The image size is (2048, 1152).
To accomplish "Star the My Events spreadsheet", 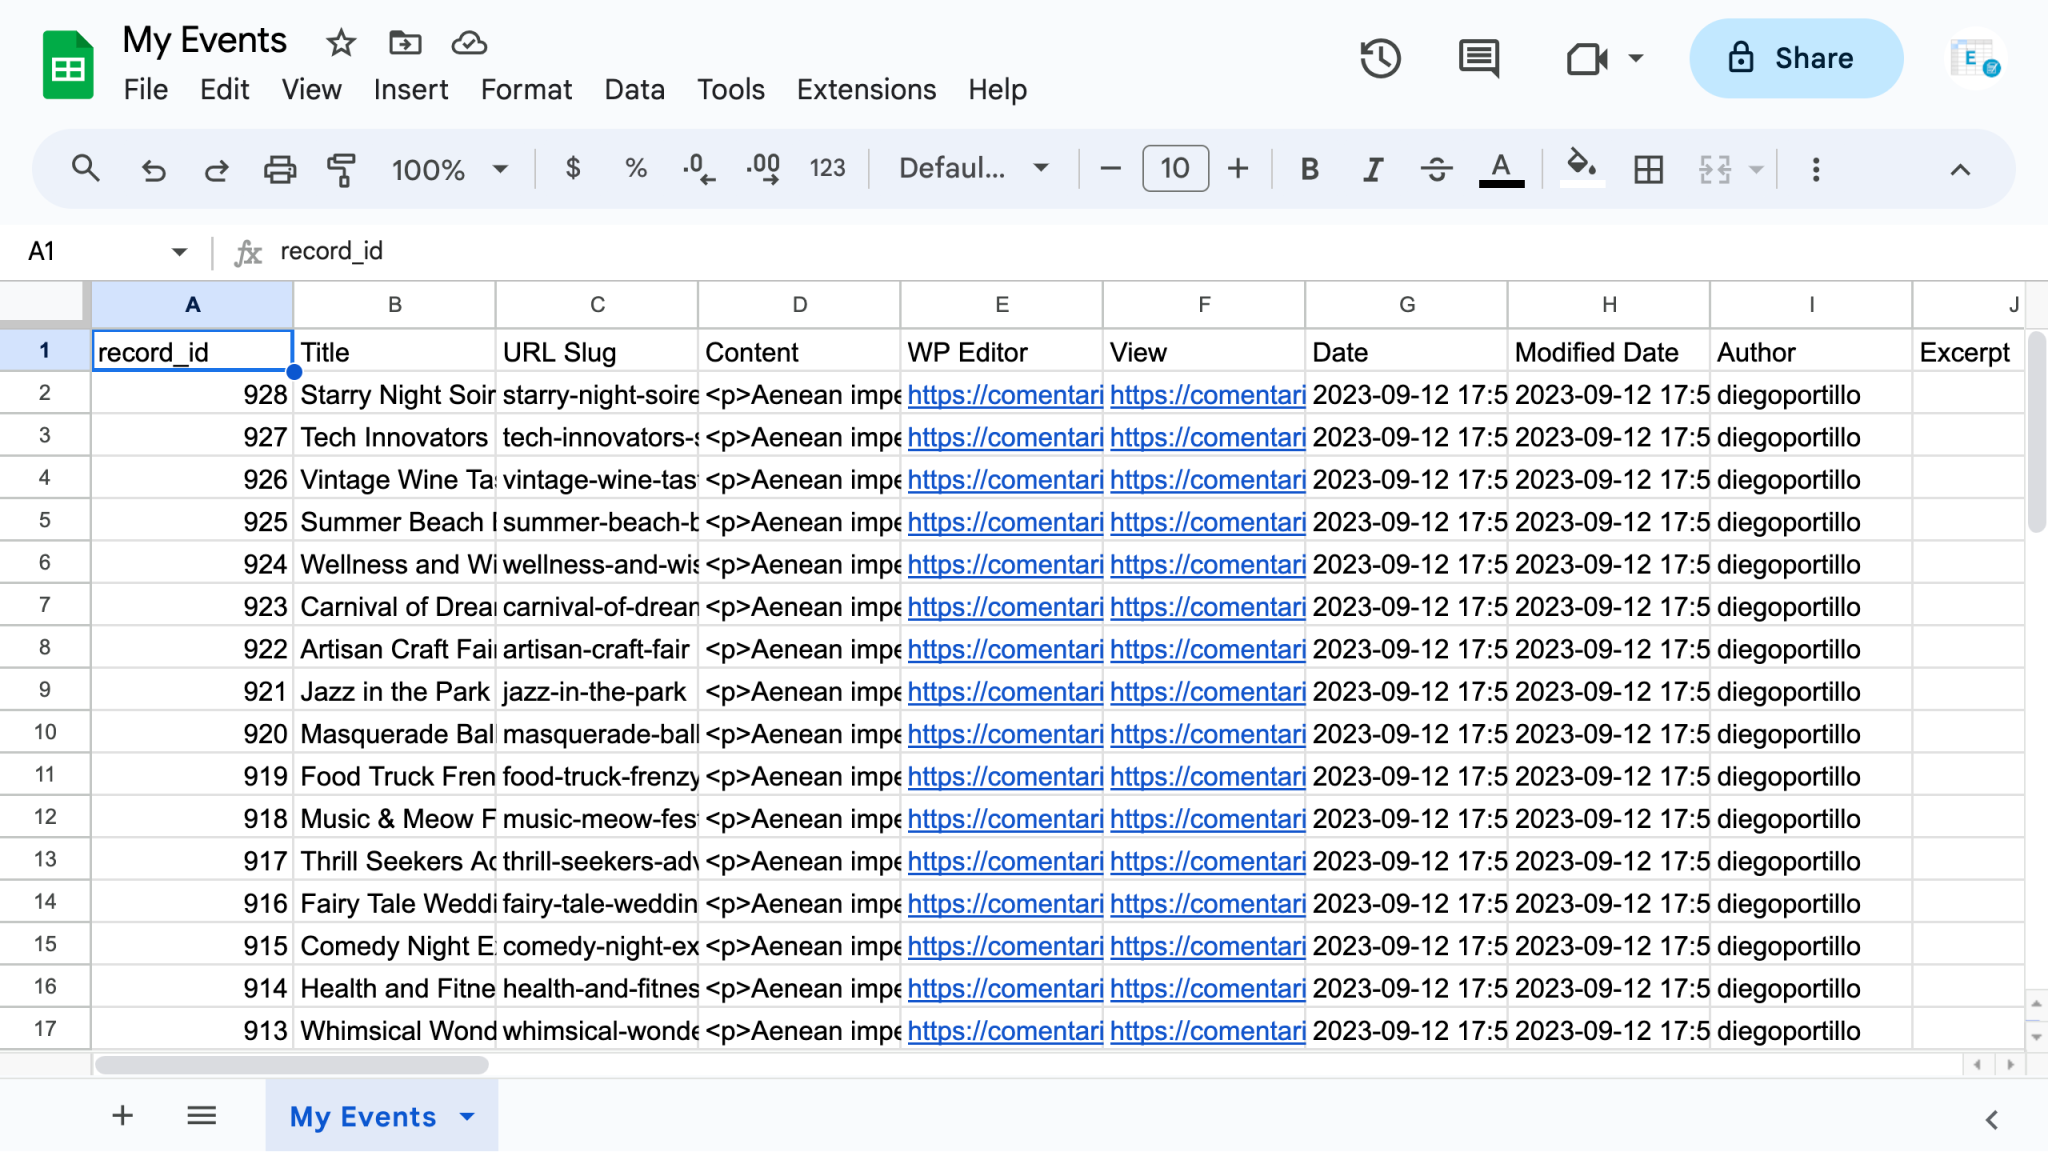I will [339, 43].
